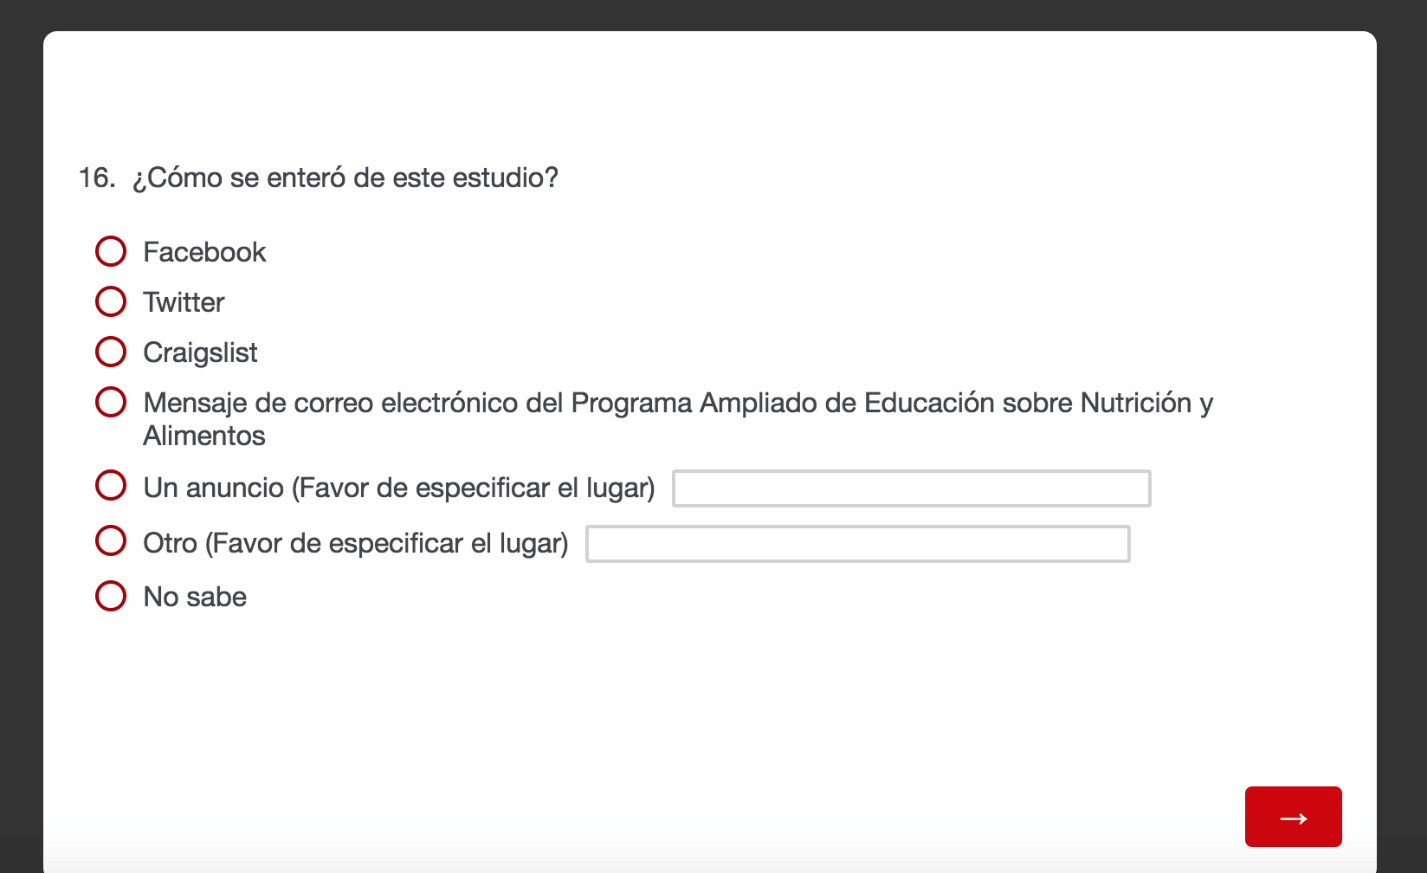Click the Facebook label text
Image resolution: width=1427 pixels, height=873 pixels.
pyautogui.click(x=204, y=252)
